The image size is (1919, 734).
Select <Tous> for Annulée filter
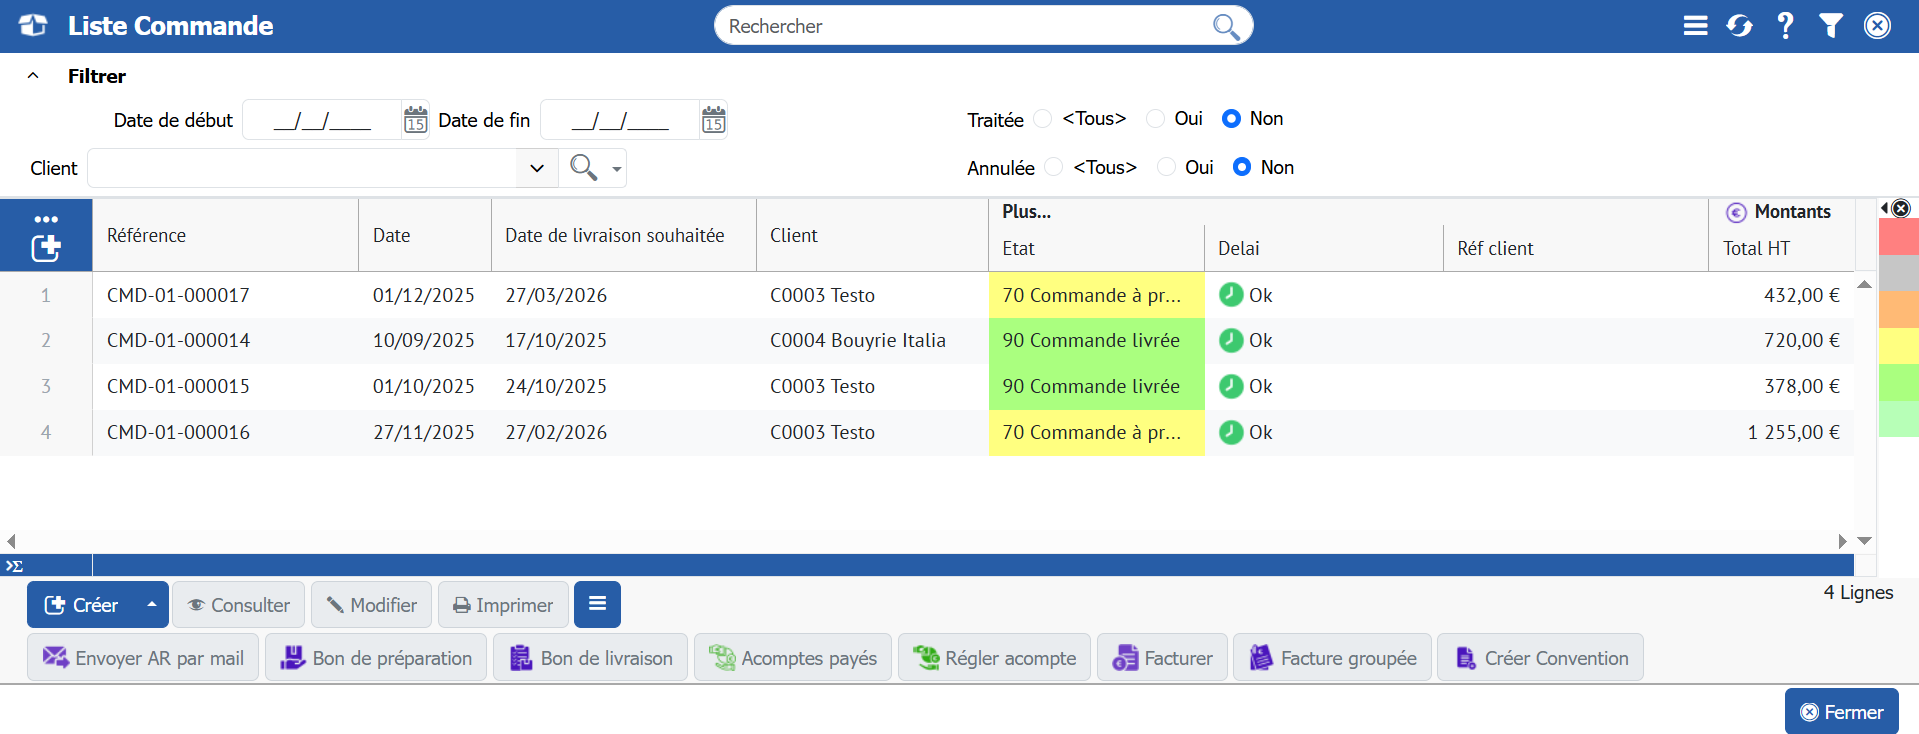(x=1054, y=167)
